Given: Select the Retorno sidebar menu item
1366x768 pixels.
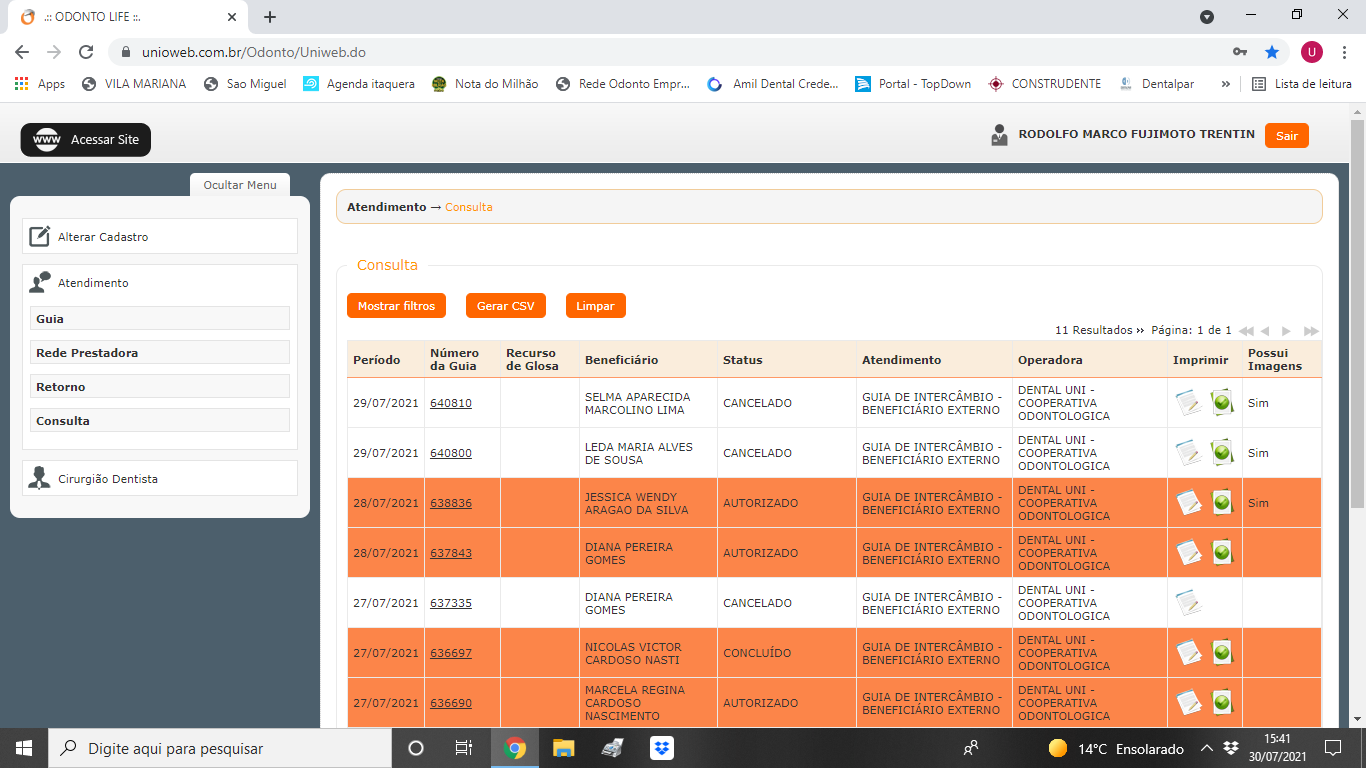Looking at the screenshot, I should tap(160, 387).
